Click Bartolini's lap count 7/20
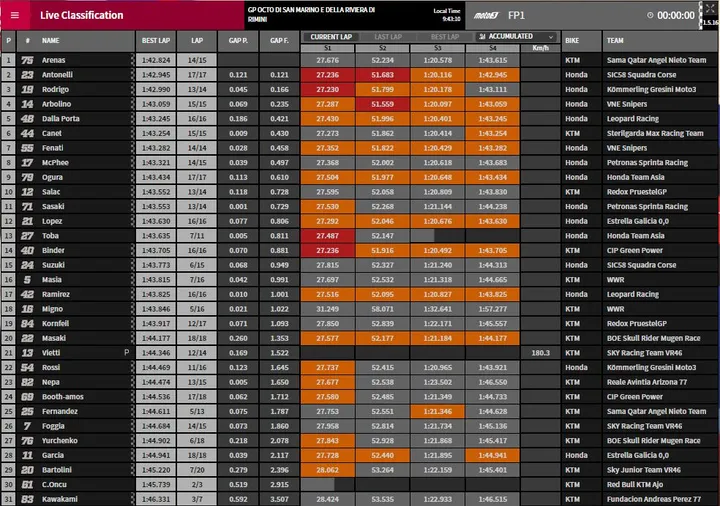 (197, 470)
